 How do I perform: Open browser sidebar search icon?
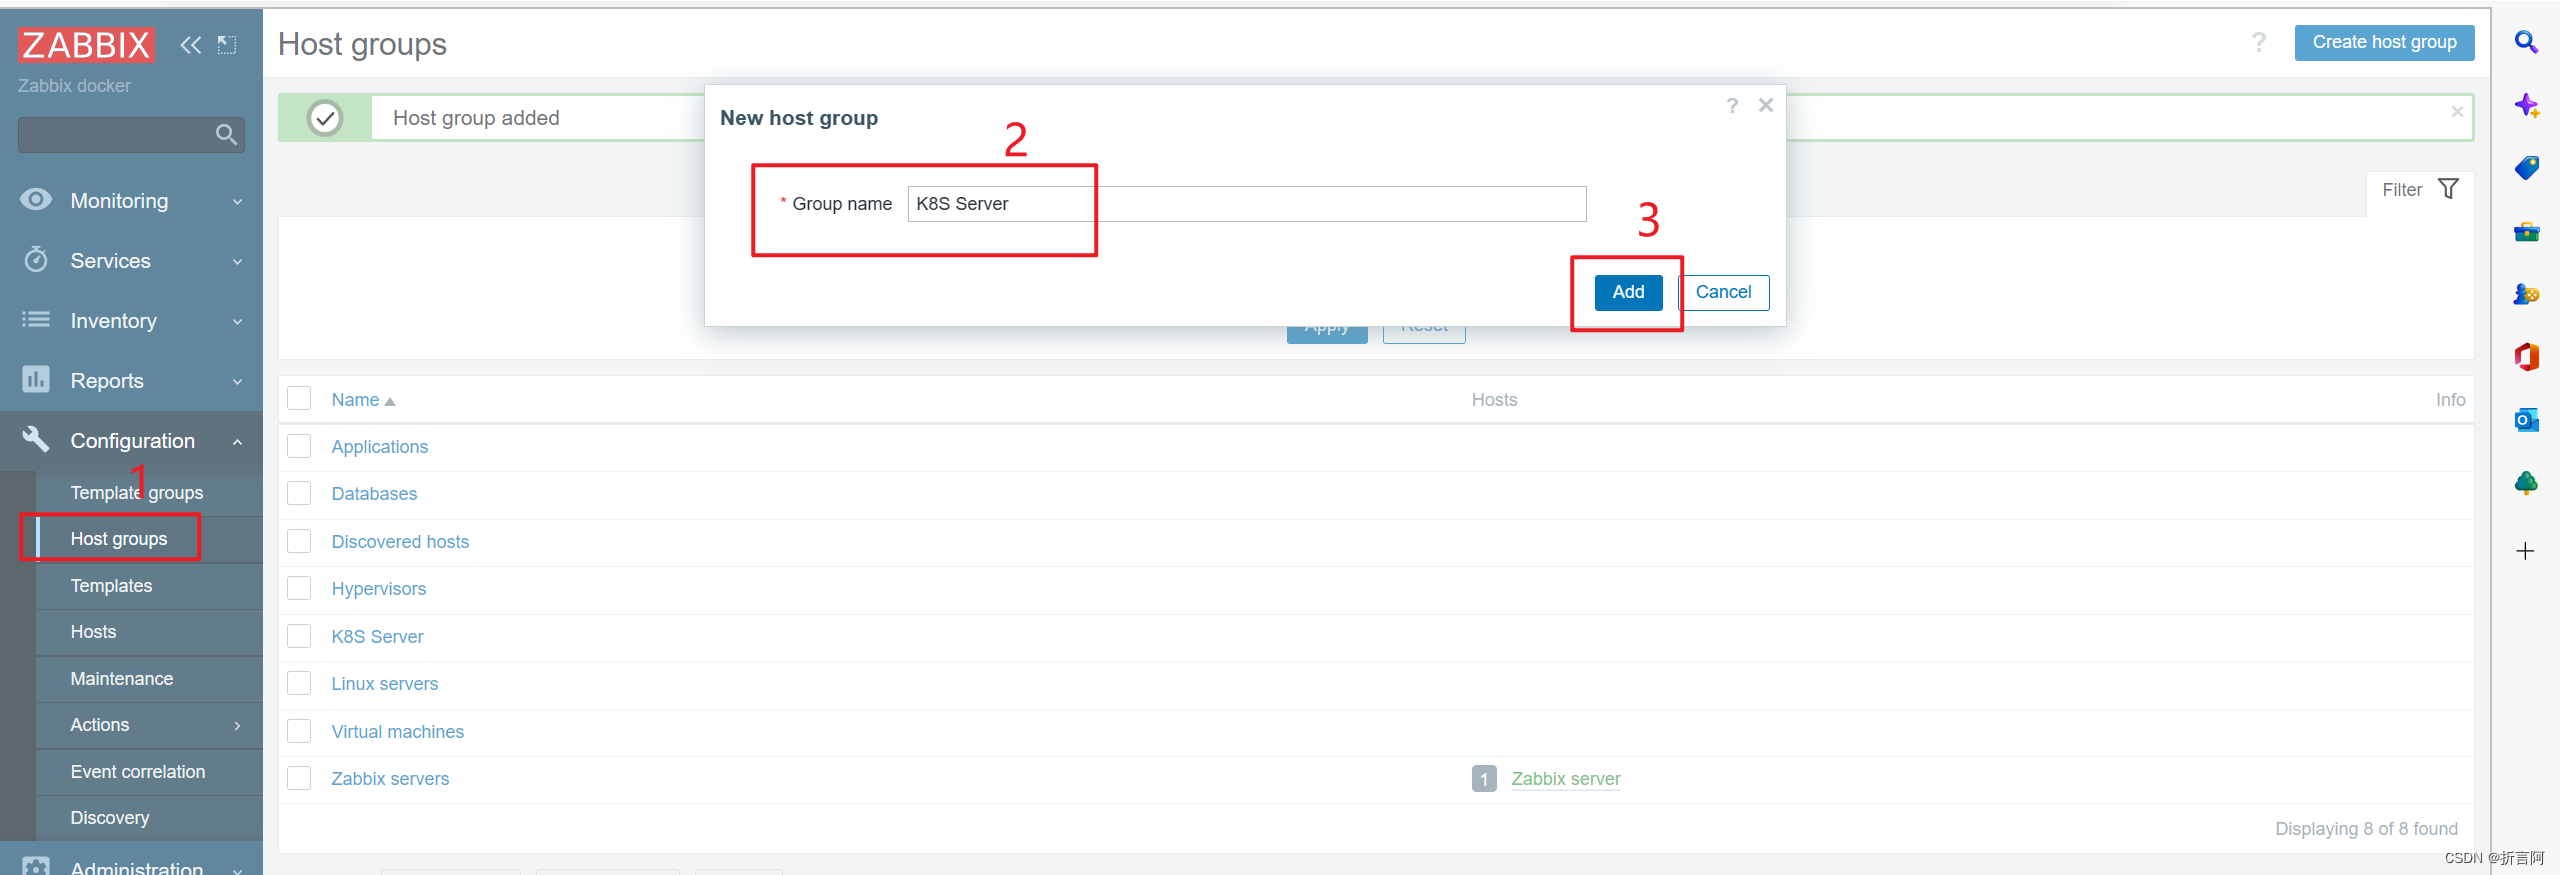[2526, 43]
